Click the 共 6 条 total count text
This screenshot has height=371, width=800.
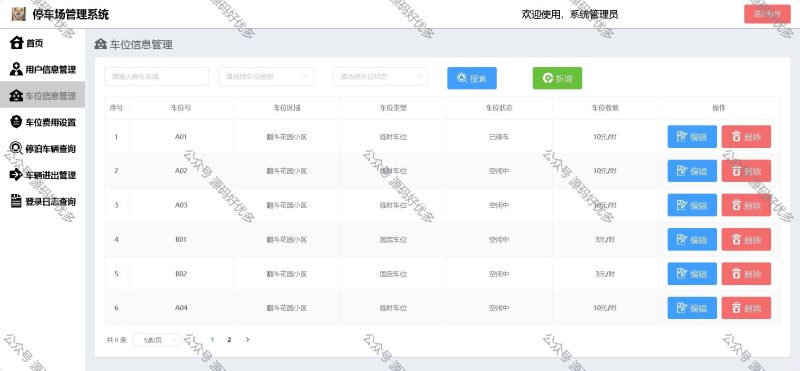[x=116, y=340]
